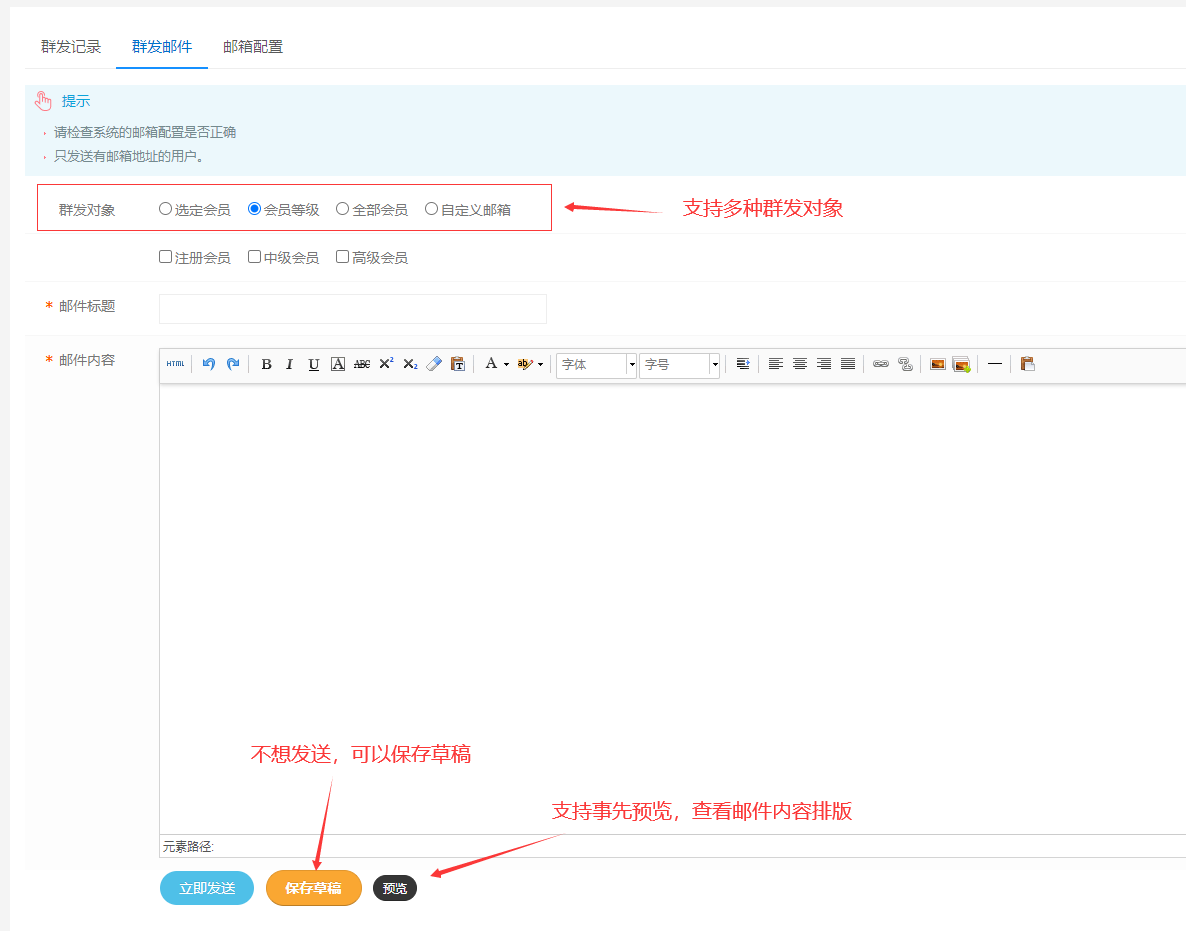Viewport: 1186px width, 931px height.
Task: Click inside the 邮件内容 editor body
Action: (x=672, y=609)
